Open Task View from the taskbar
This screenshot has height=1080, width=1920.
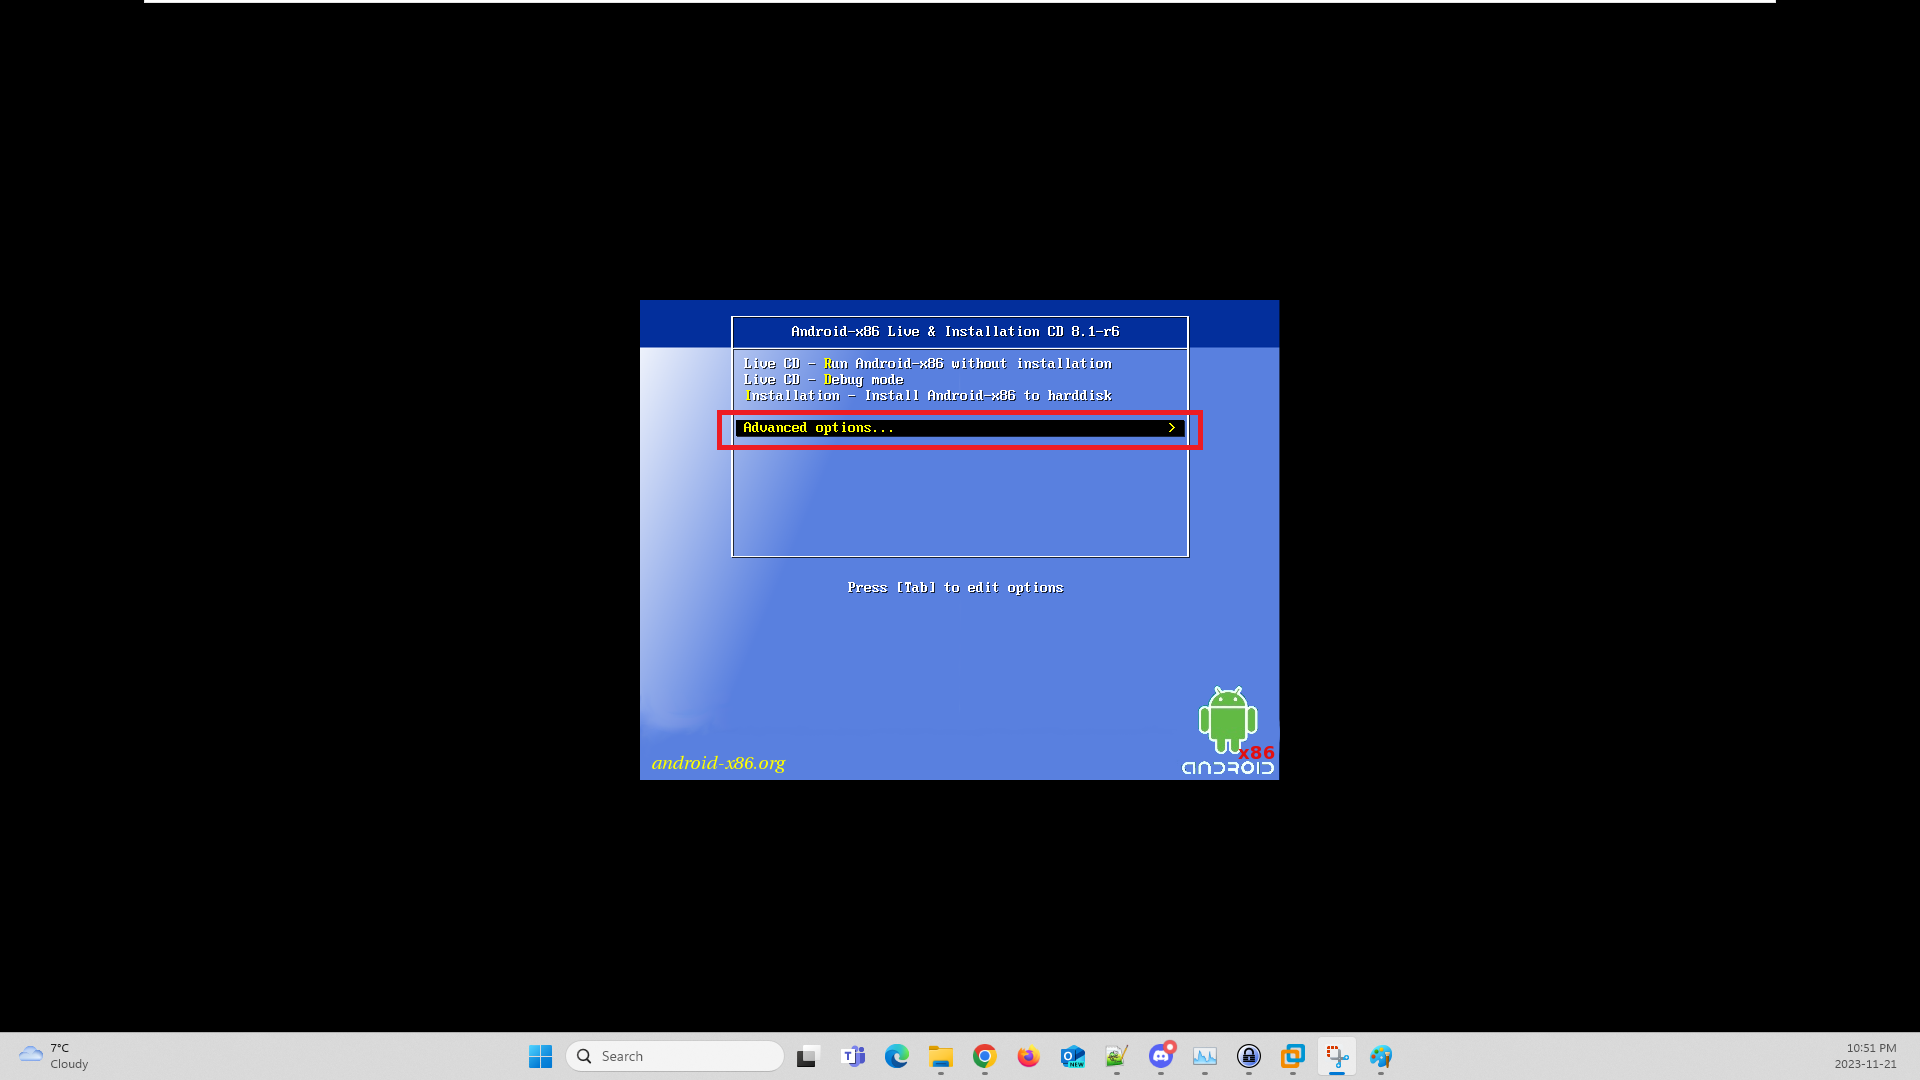point(809,1056)
